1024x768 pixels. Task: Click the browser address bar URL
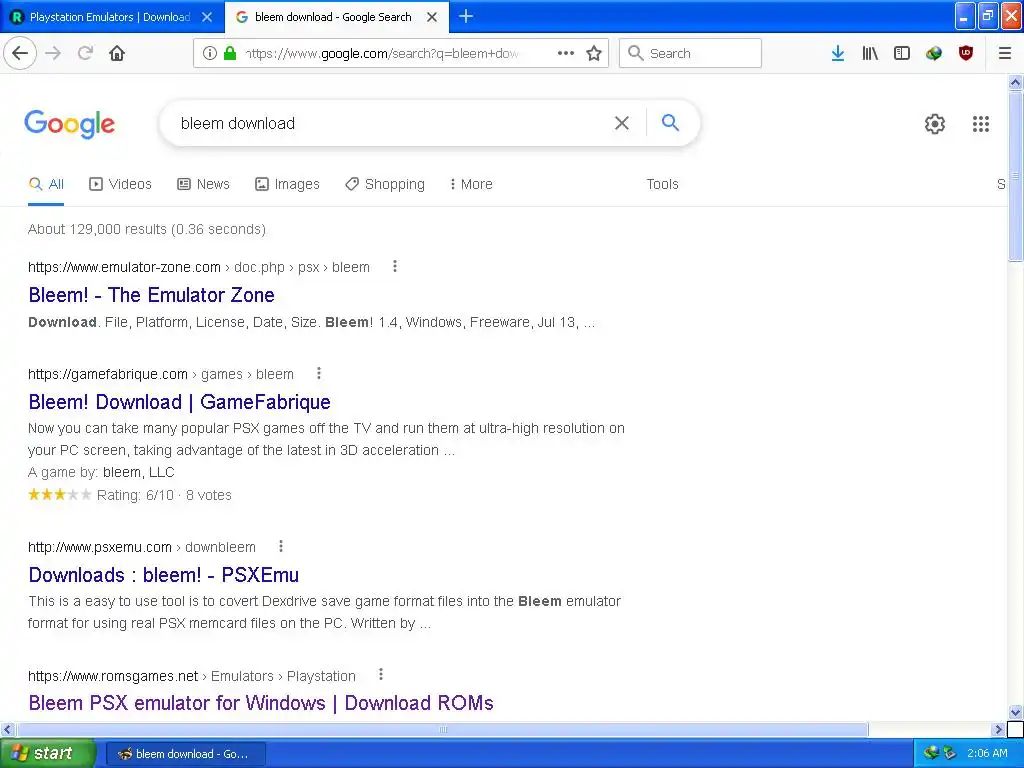coord(382,54)
